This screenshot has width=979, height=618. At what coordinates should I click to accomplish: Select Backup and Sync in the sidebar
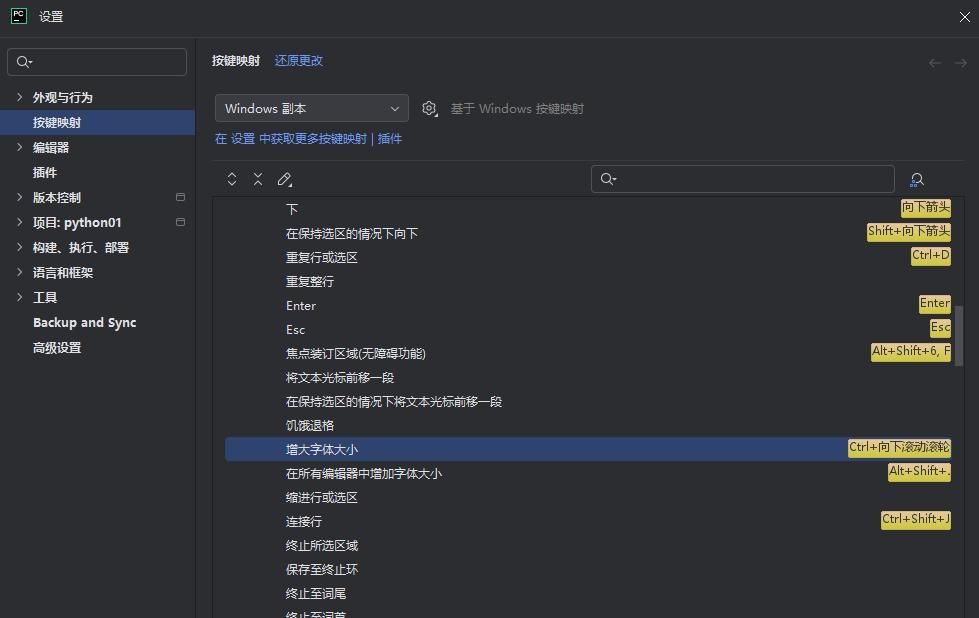84,322
